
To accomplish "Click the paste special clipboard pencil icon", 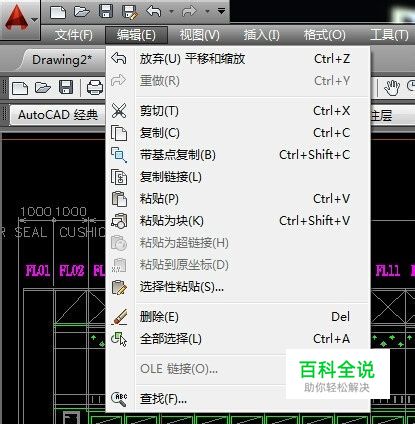I will click(x=119, y=287).
